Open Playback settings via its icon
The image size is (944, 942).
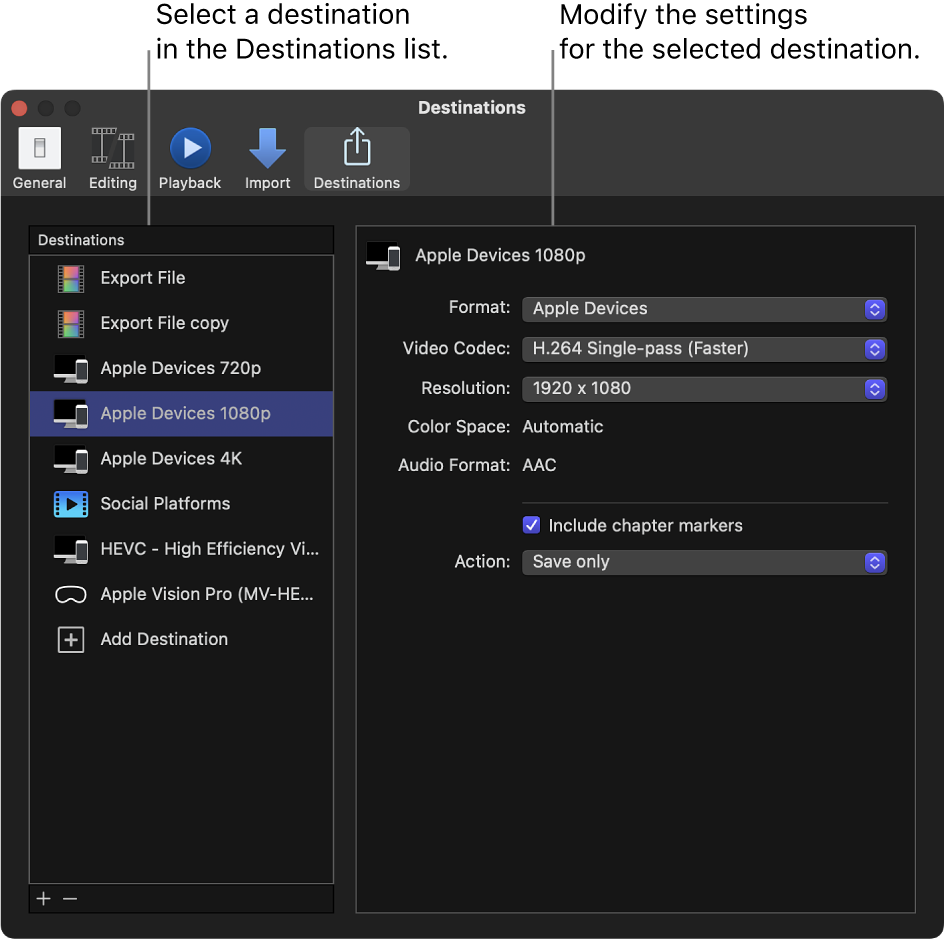tap(189, 156)
